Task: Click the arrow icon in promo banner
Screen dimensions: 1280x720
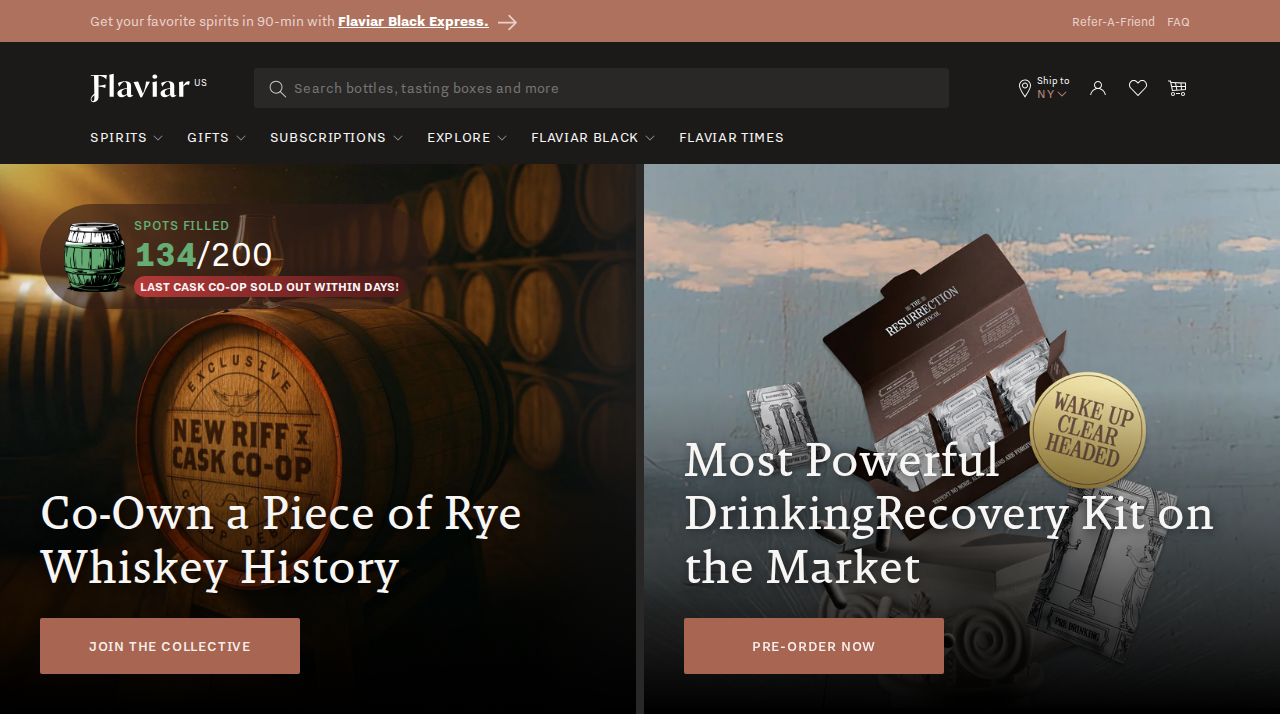Action: tap(508, 22)
